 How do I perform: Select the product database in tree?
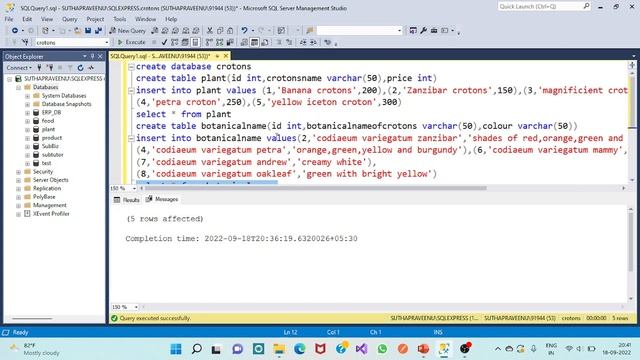(52, 138)
